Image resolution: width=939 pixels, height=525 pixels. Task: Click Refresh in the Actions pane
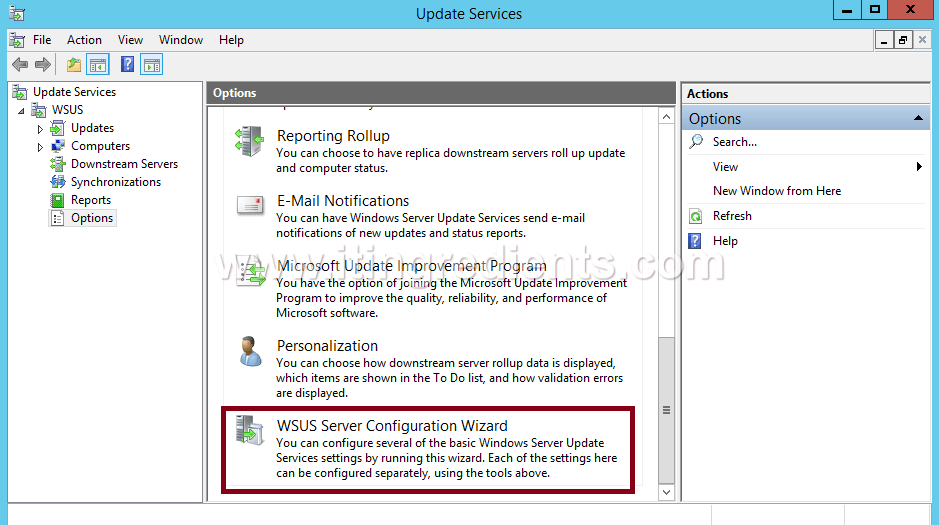pos(732,216)
